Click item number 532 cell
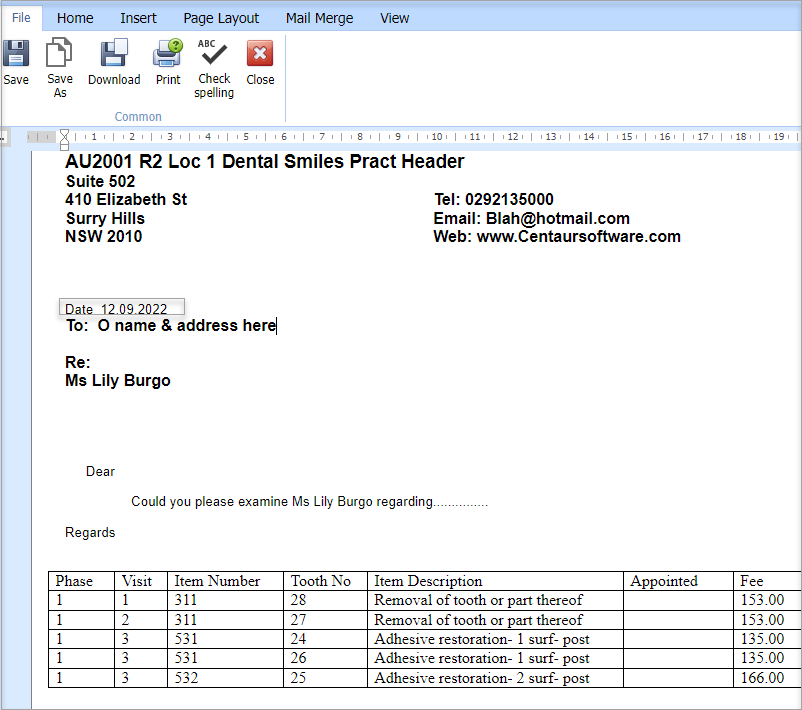This screenshot has height=710, width=802. 225,678
